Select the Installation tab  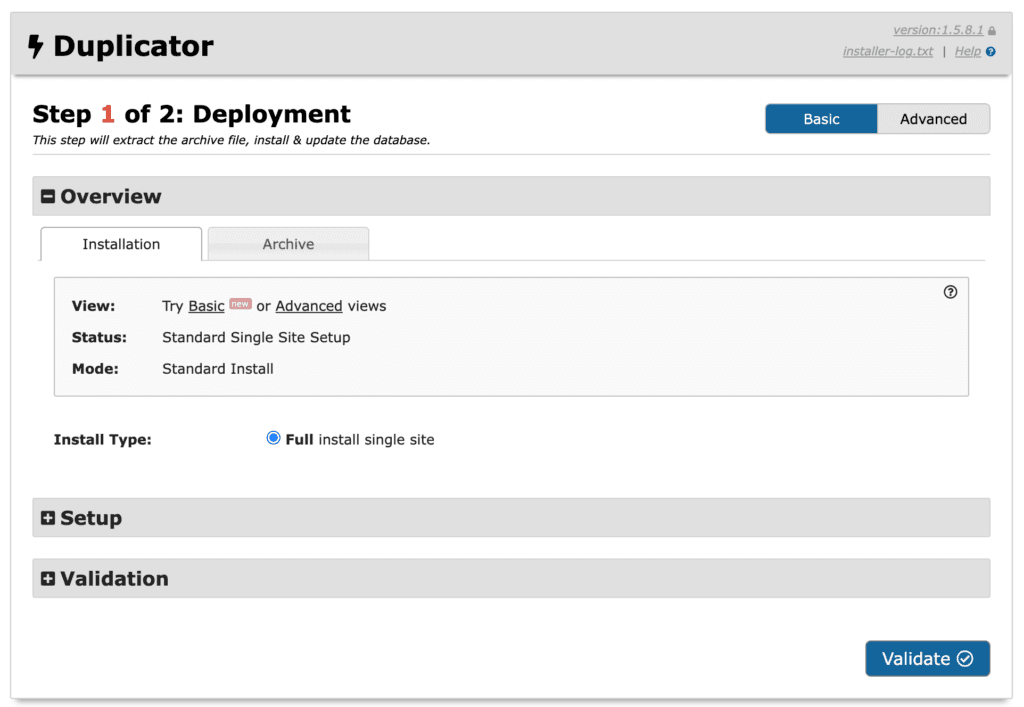[121, 243]
